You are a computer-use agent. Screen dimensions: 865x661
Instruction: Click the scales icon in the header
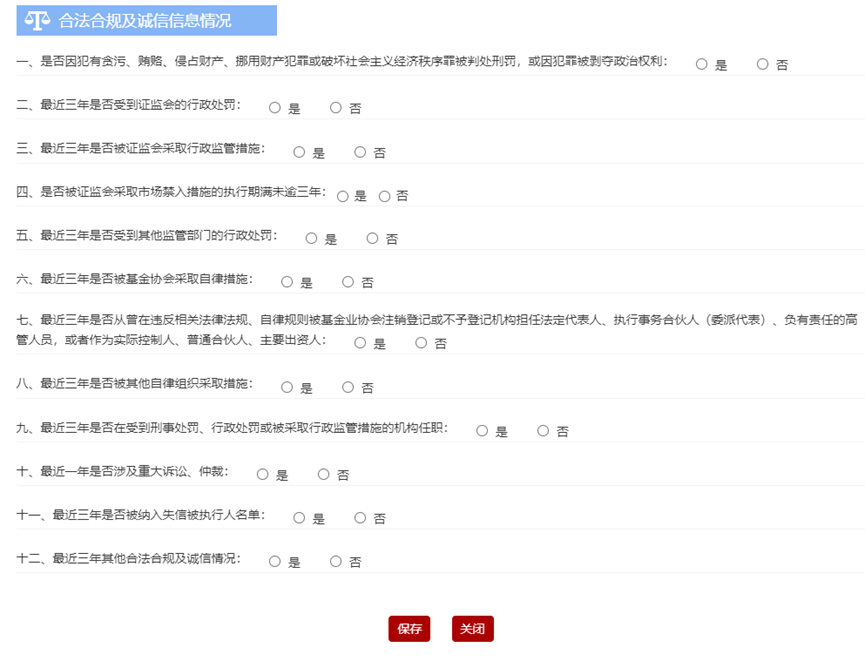click(x=37, y=20)
